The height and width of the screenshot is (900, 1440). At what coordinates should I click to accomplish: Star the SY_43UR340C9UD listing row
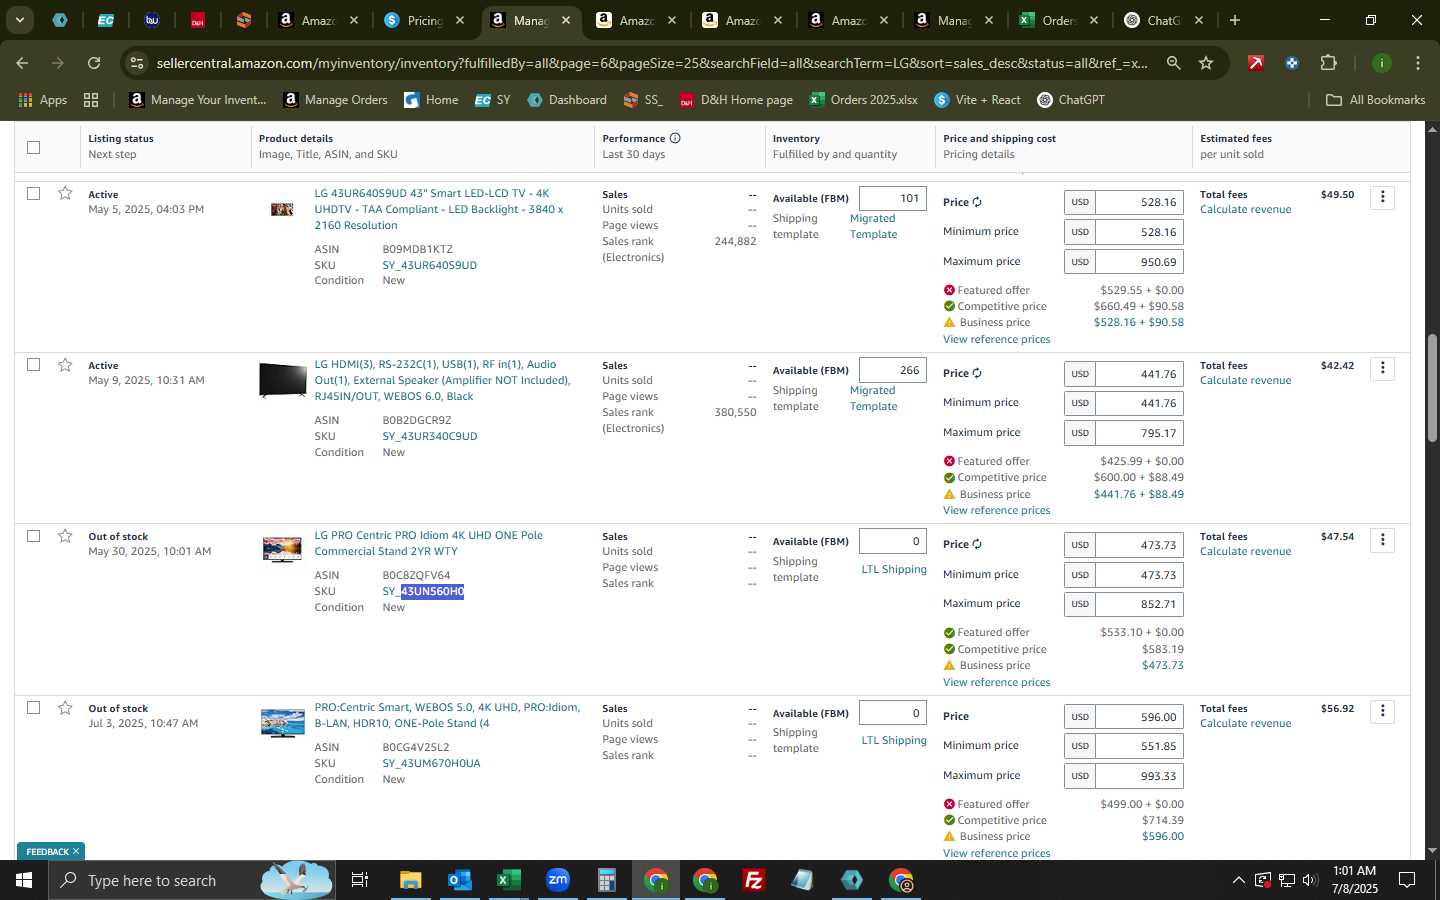tap(65, 364)
